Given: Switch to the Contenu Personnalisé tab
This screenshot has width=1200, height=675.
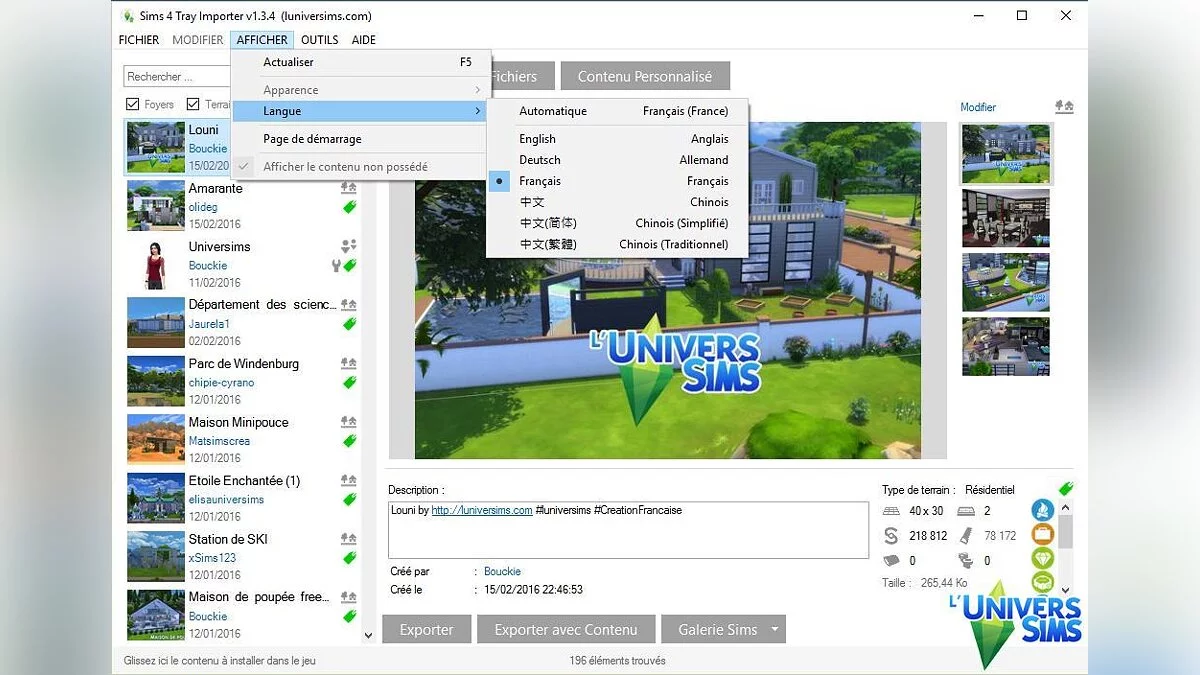Looking at the screenshot, I should tap(645, 75).
